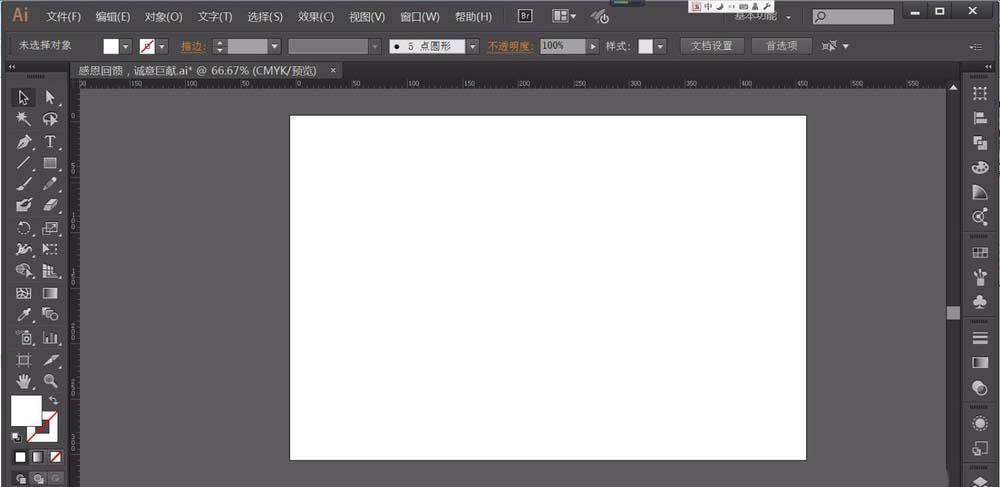Reset to default fill and stroke
Viewport: 1000px width, 487px height.
click(16, 437)
